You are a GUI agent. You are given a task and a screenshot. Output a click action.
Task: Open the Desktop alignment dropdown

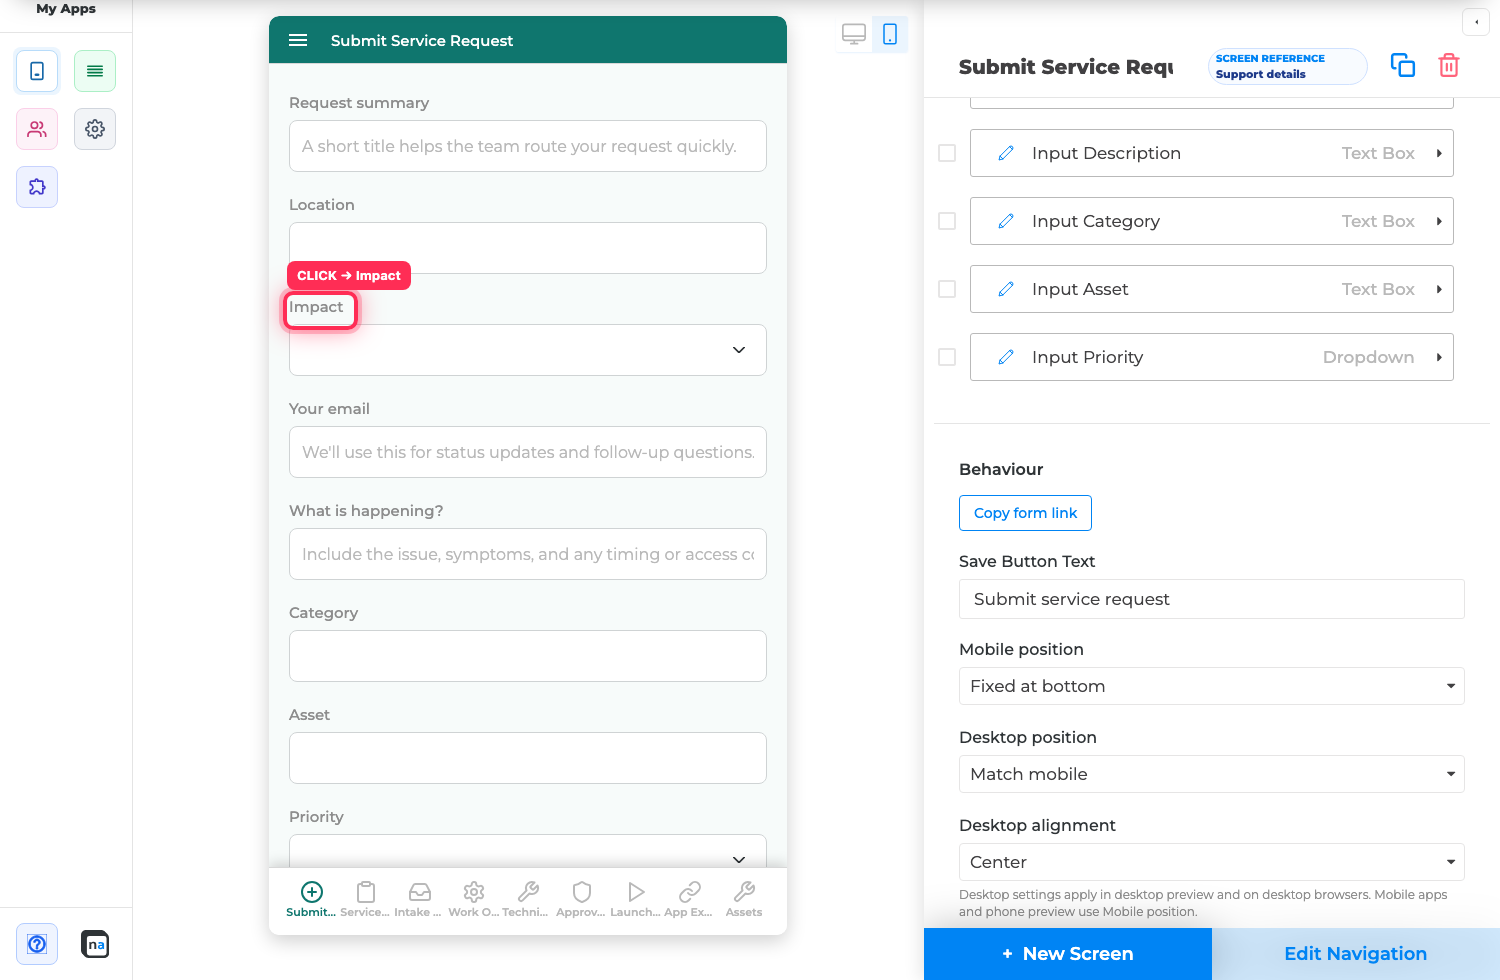pyautogui.click(x=1212, y=862)
